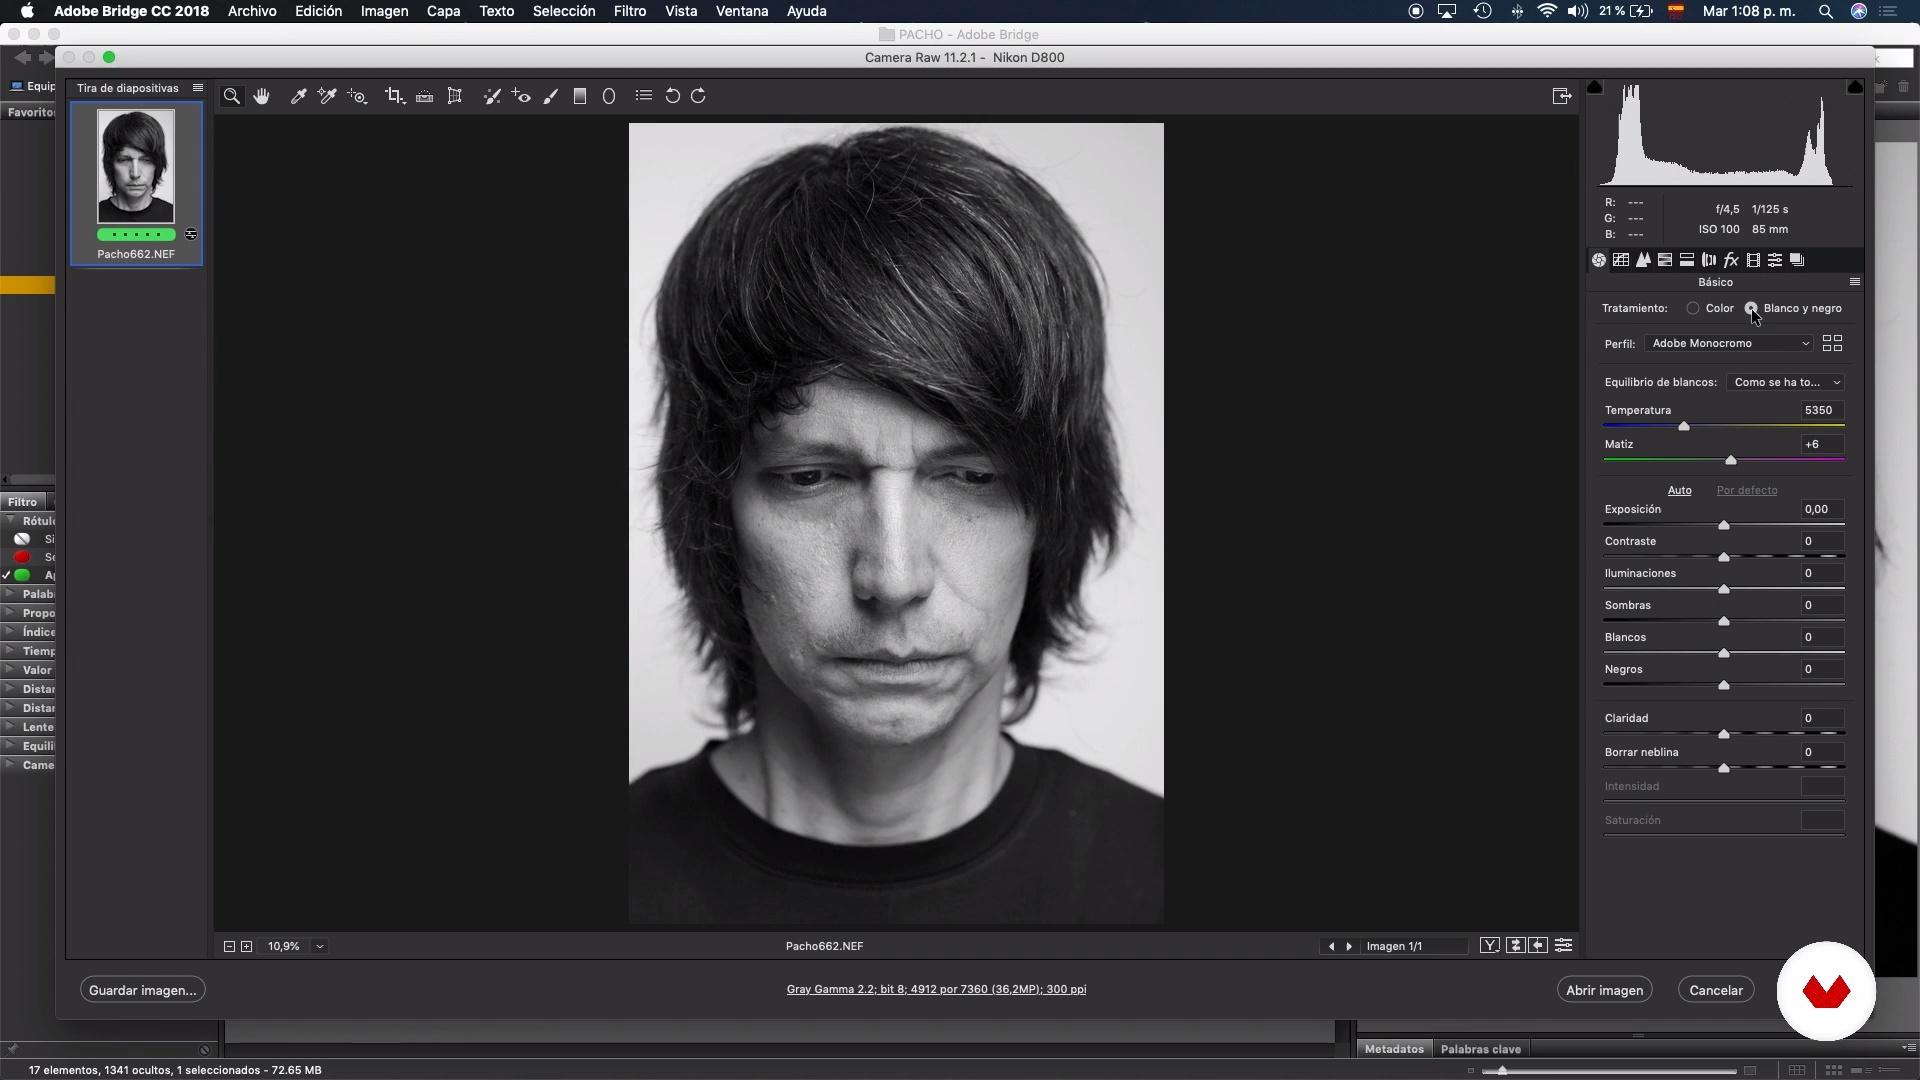Select the Hand tool
1920x1080 pixels.
(x=262, y=96)
